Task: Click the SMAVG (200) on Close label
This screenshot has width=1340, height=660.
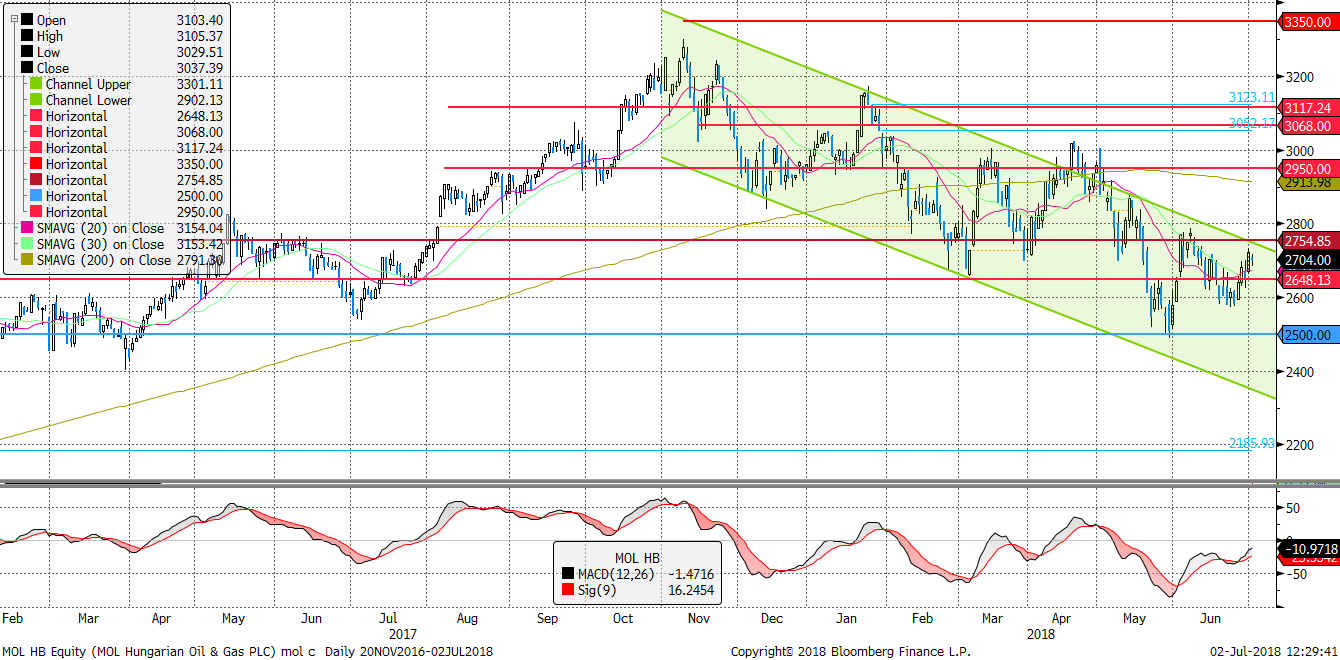Action: [104, 260]
